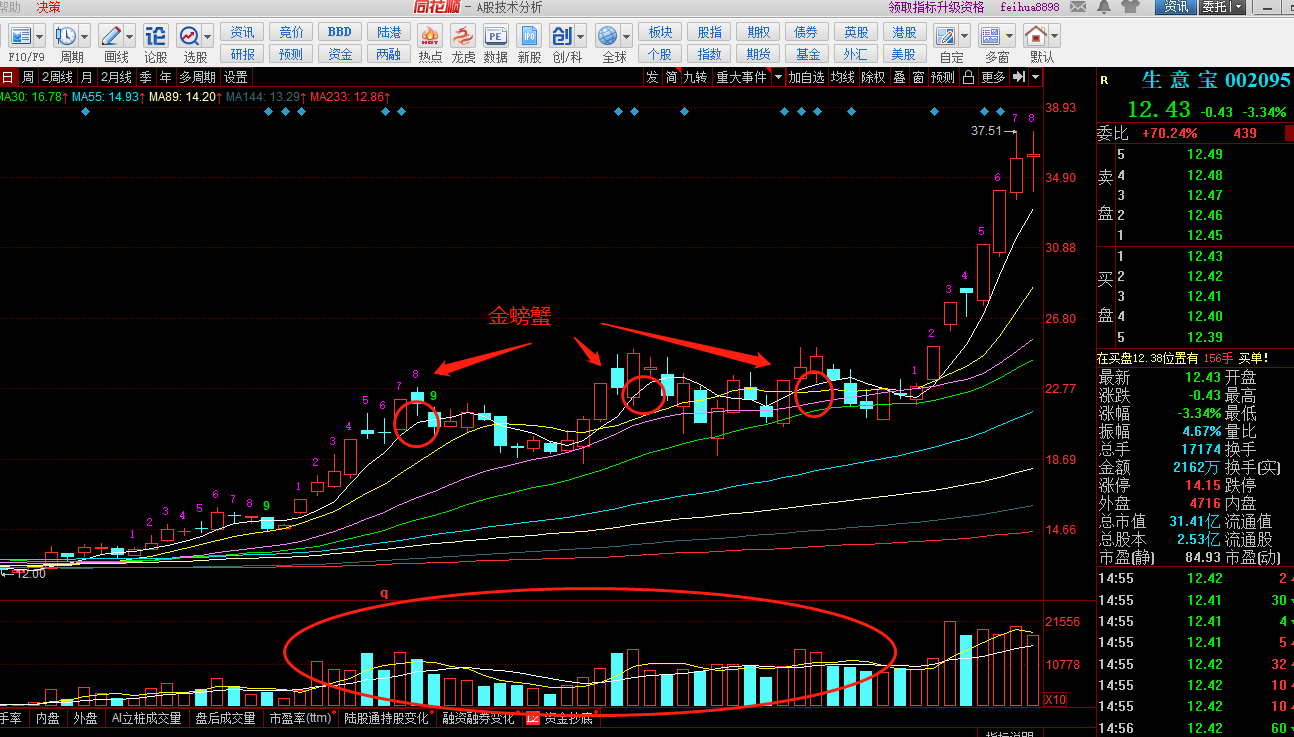
Task: Expand the 画线 drawing tools dropdown
Action: (x=131, y=36)
